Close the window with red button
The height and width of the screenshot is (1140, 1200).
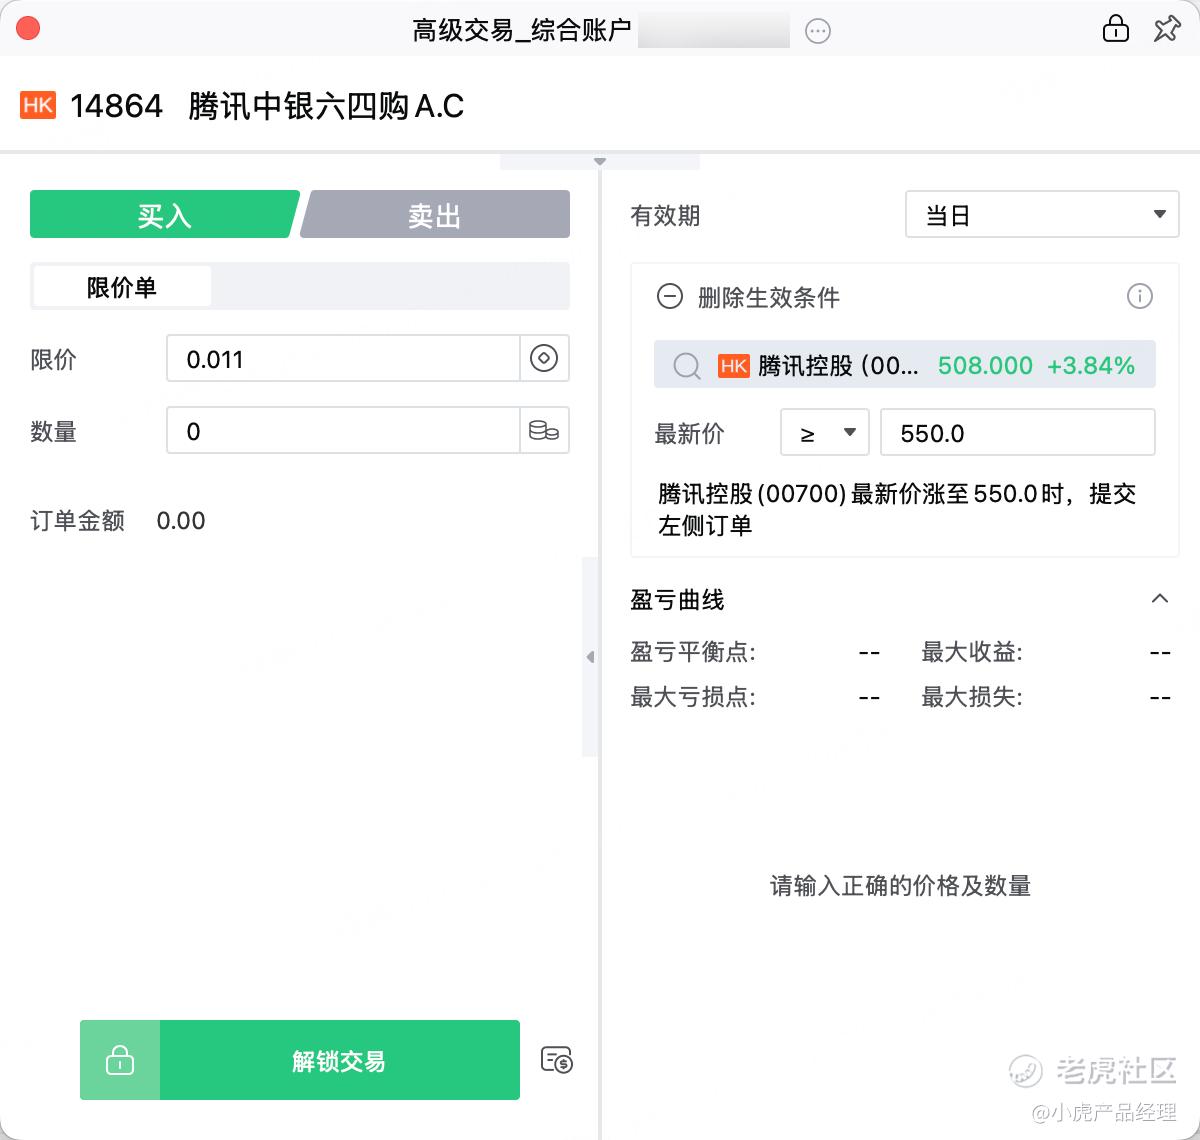(x=28, y=28)
